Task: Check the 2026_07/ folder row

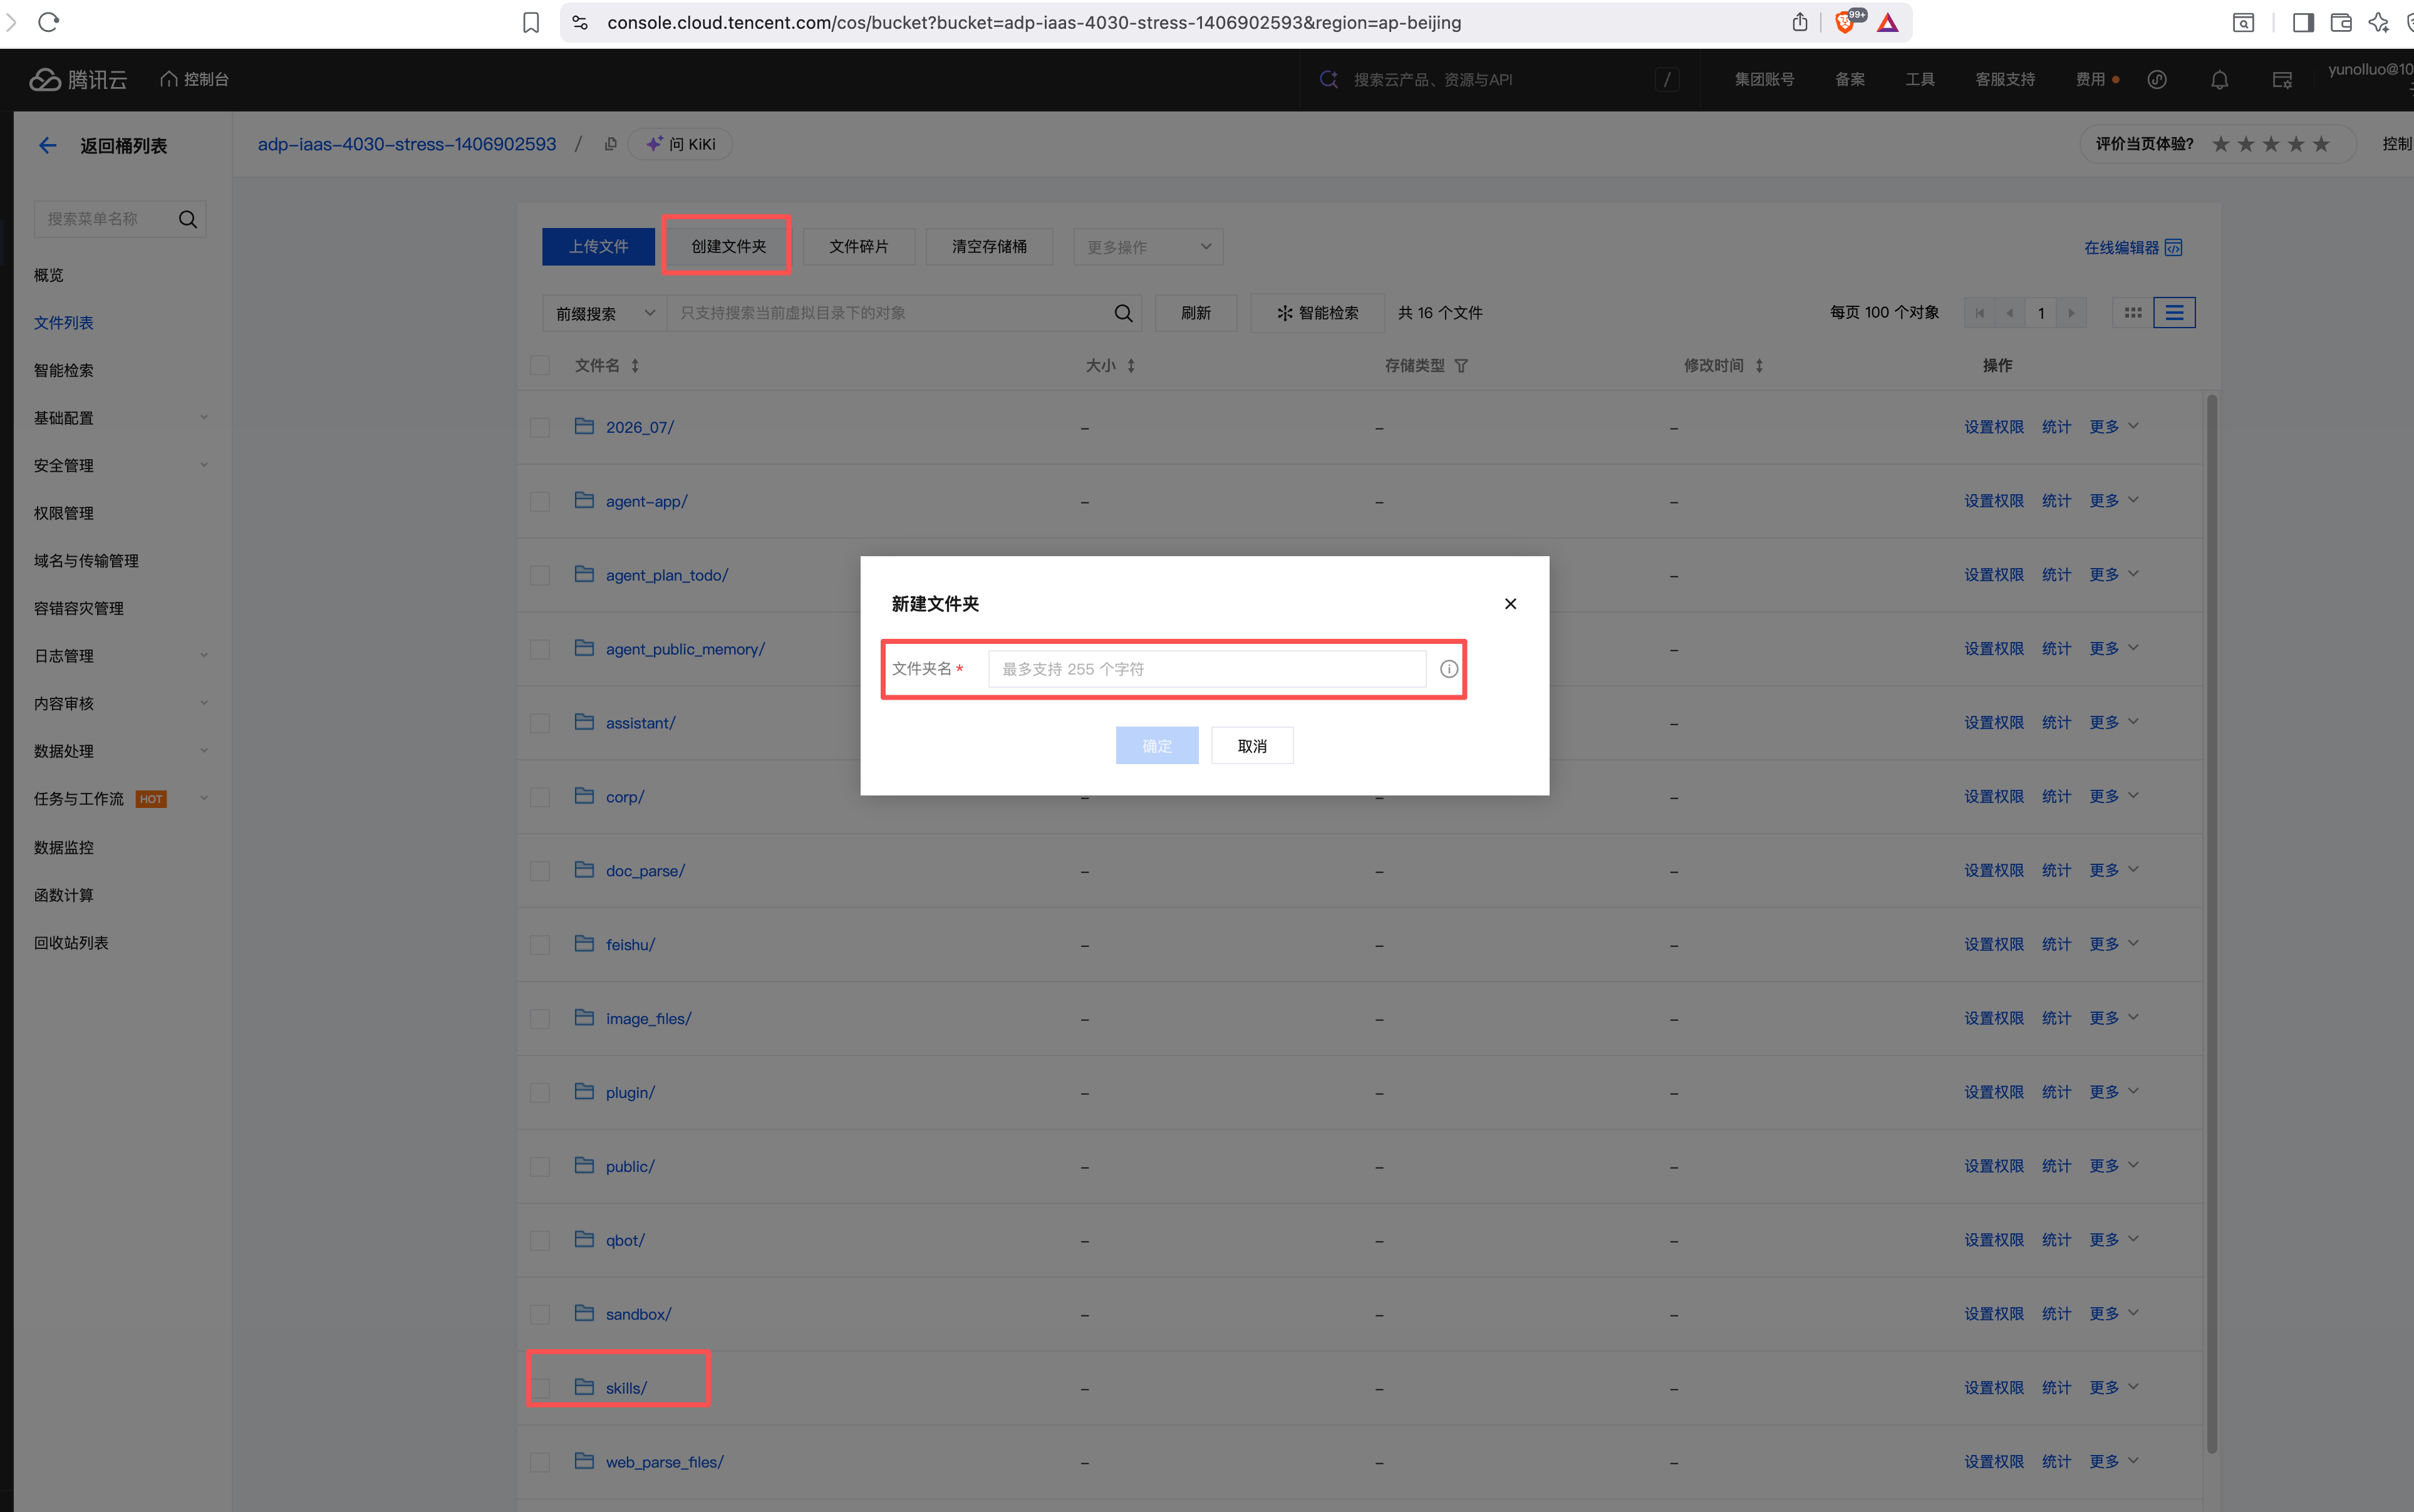Action: pos(540,428)
